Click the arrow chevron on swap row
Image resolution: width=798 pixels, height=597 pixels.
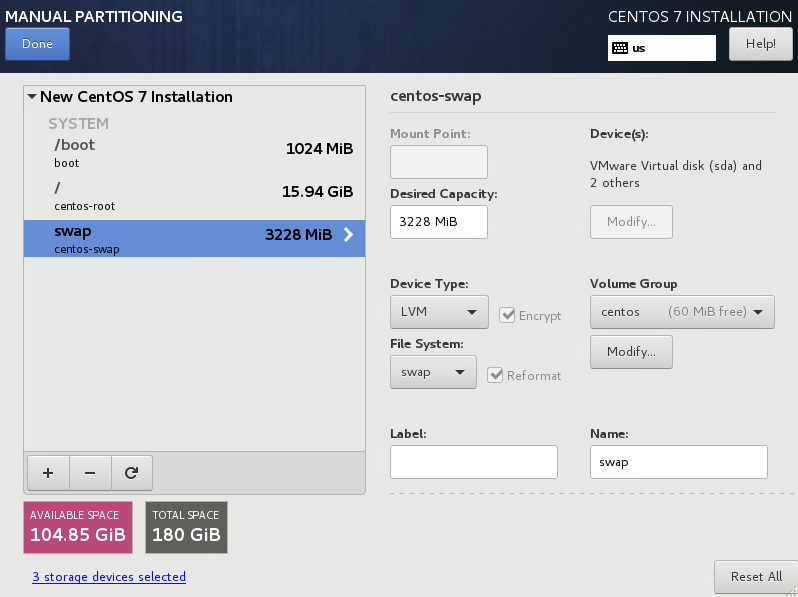(x=348, y=235)
